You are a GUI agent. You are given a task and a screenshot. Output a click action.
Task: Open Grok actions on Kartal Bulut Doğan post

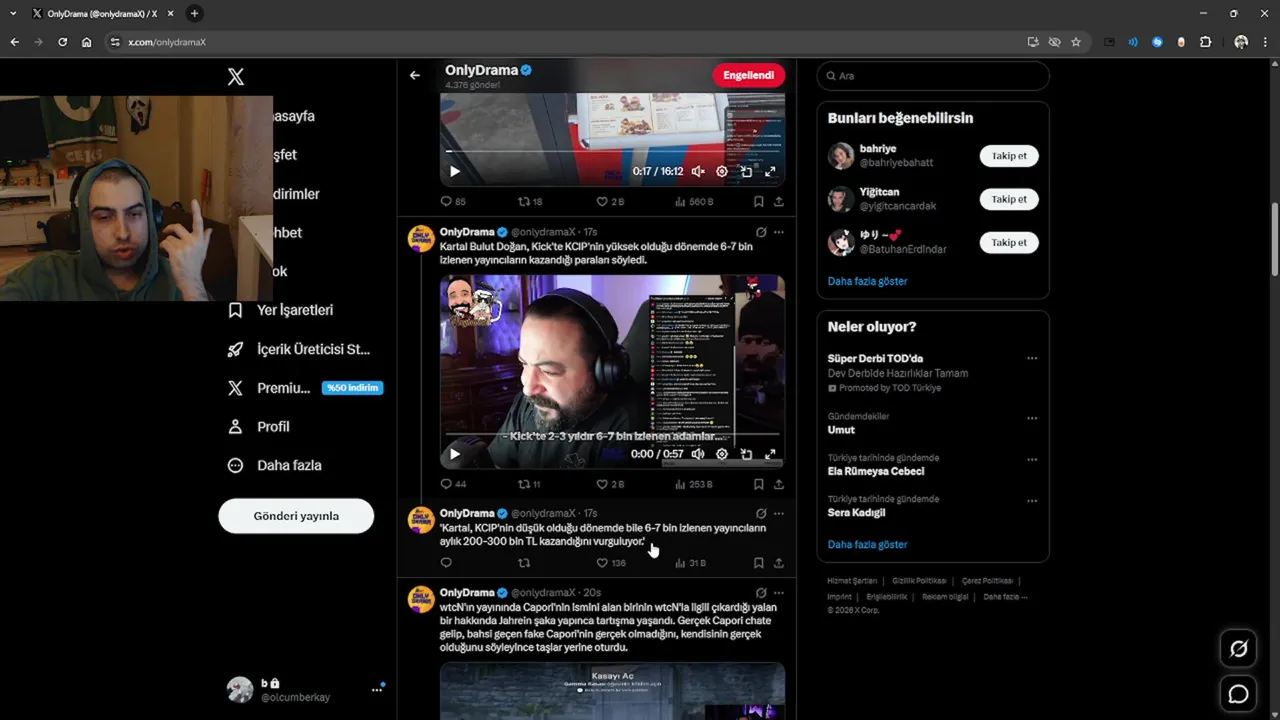pyautogui.click(x=761, y=232)
